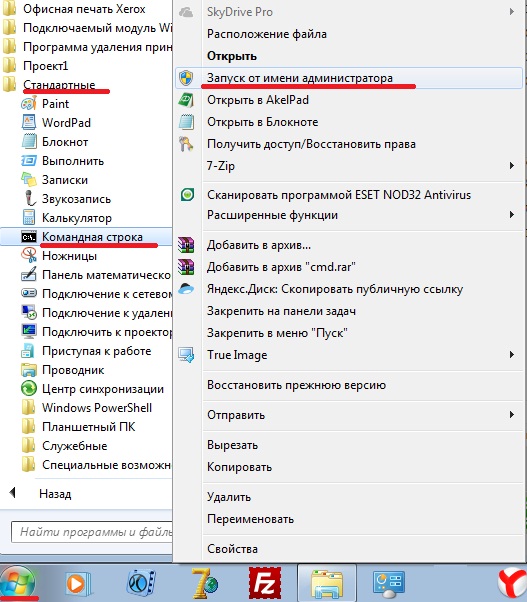The height and width of the screenshot is (602, 527).
Task: Click the ESET NOD32 scan icon
Action: pyautogui.click(x=187, y=195)
